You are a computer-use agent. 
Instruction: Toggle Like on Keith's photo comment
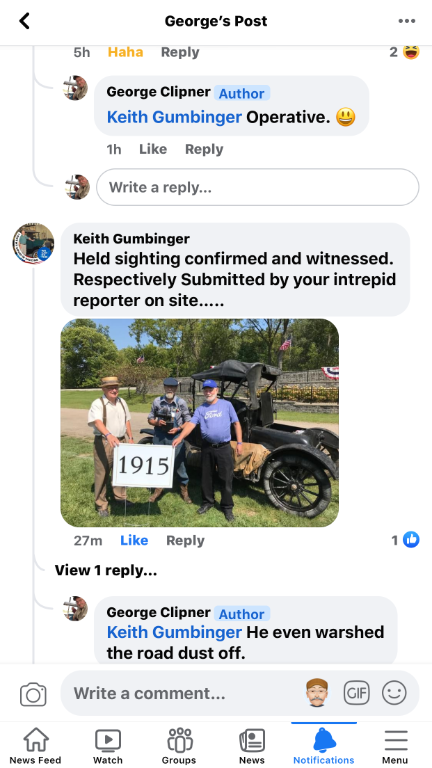tap(134, 540)
